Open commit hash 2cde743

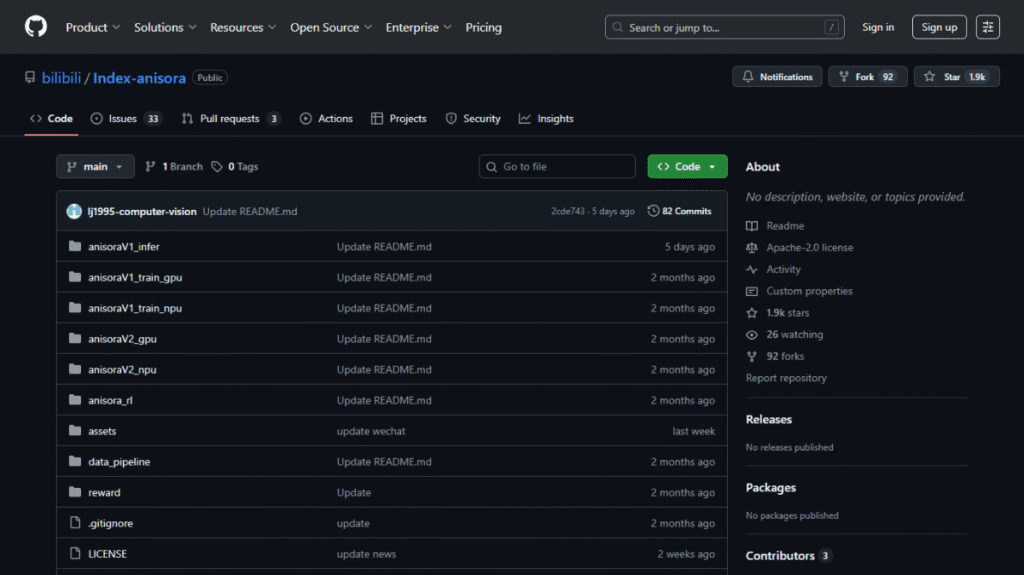coord(568,211)
